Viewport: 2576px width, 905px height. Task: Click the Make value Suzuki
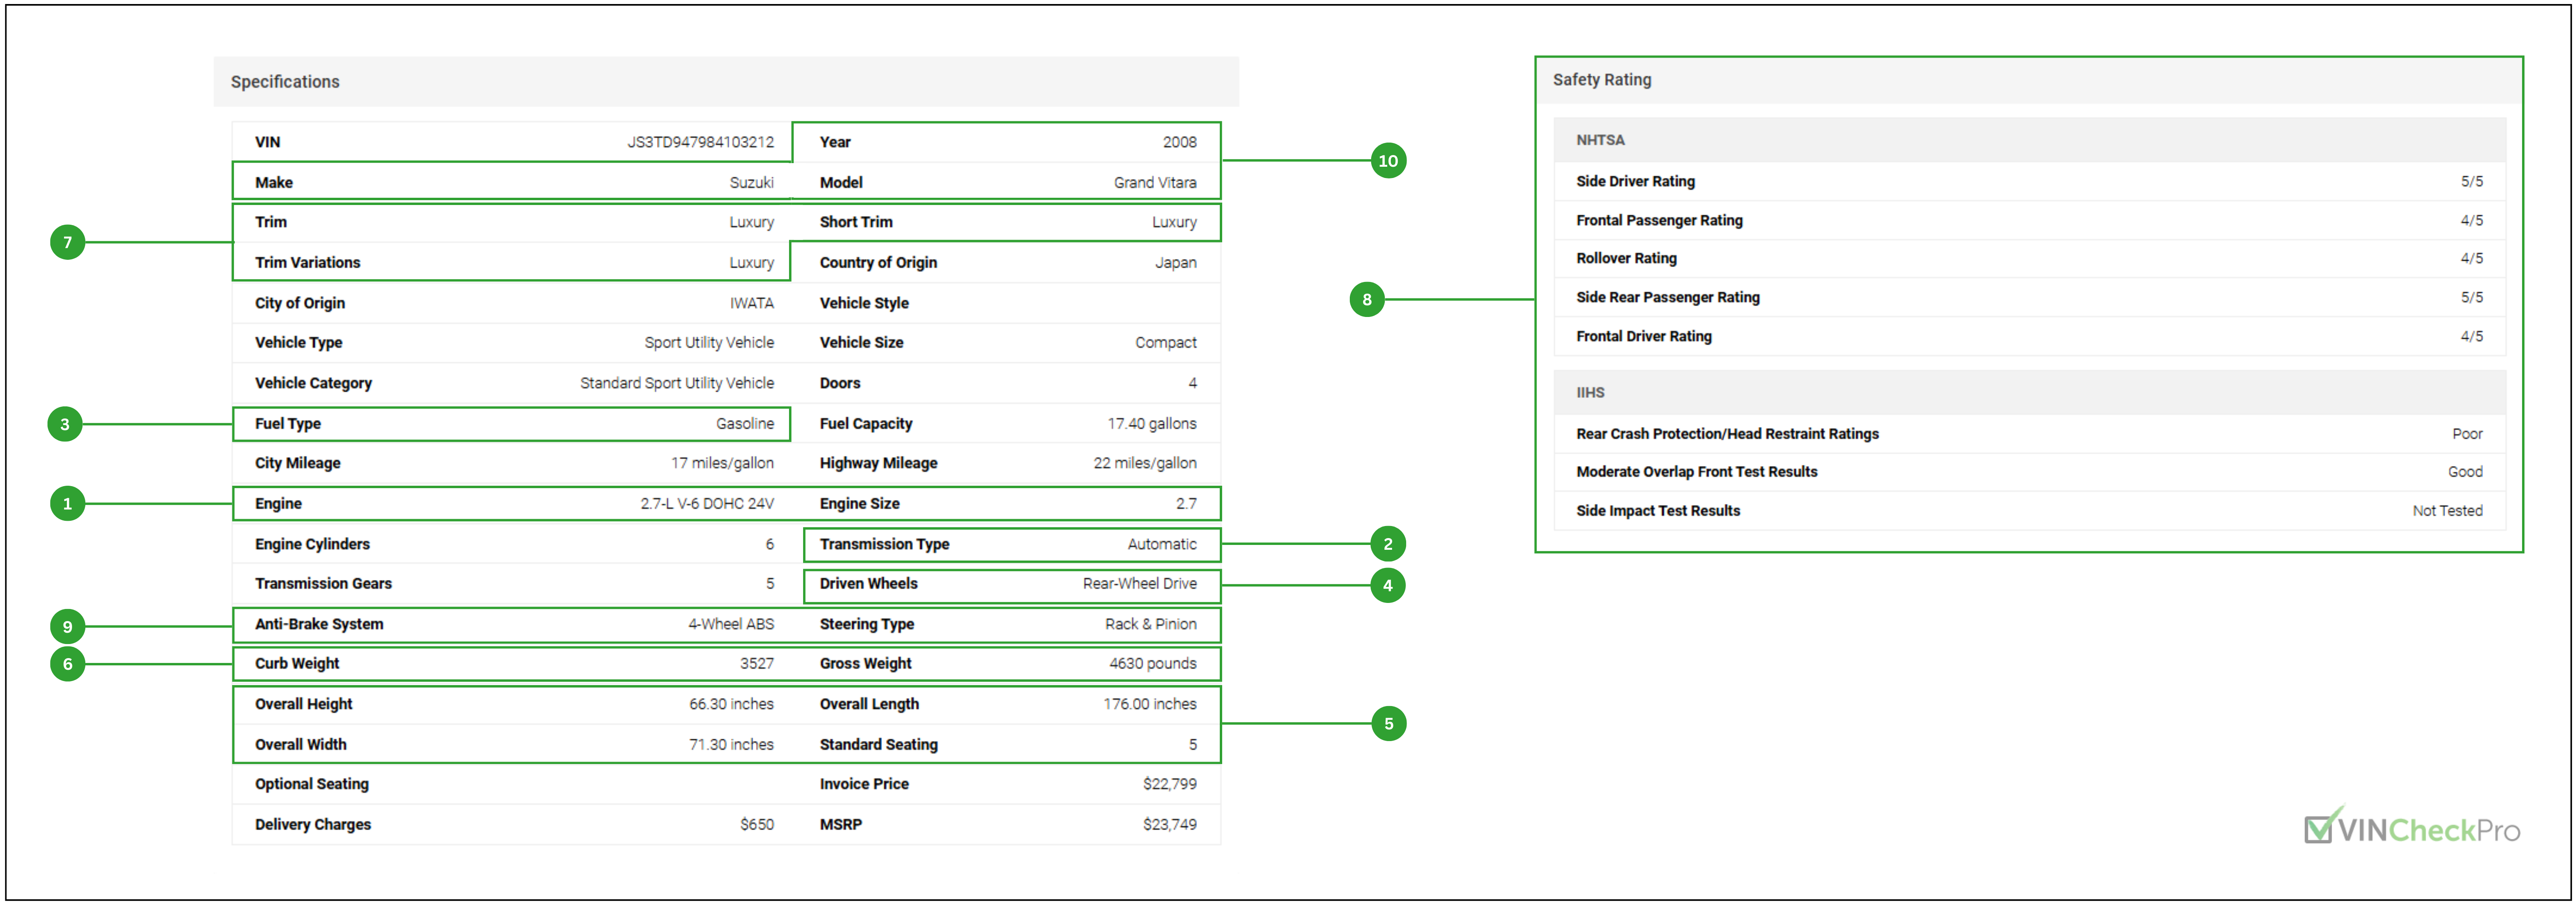751,183
